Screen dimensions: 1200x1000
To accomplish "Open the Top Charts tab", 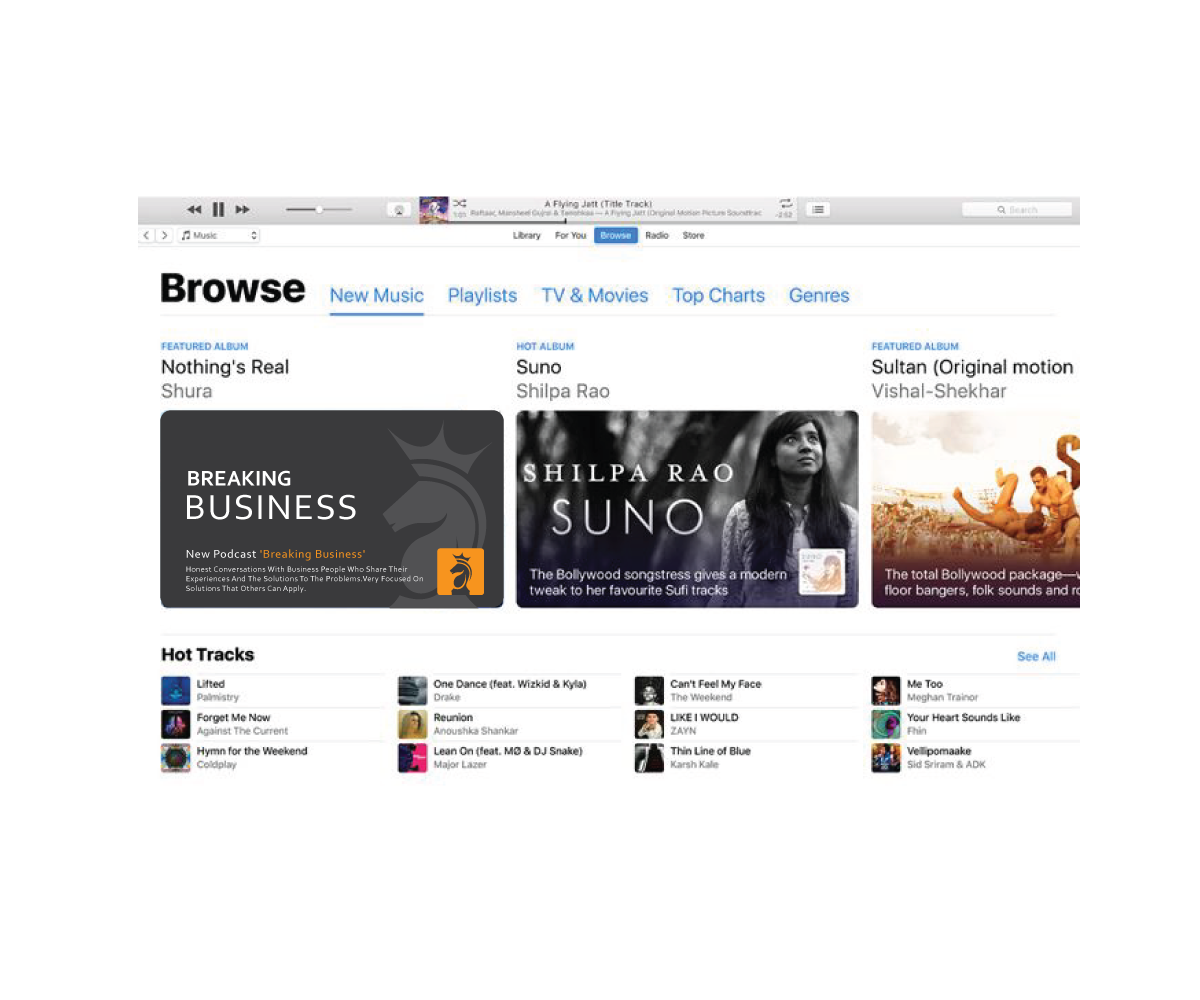I will coord(718,296).
